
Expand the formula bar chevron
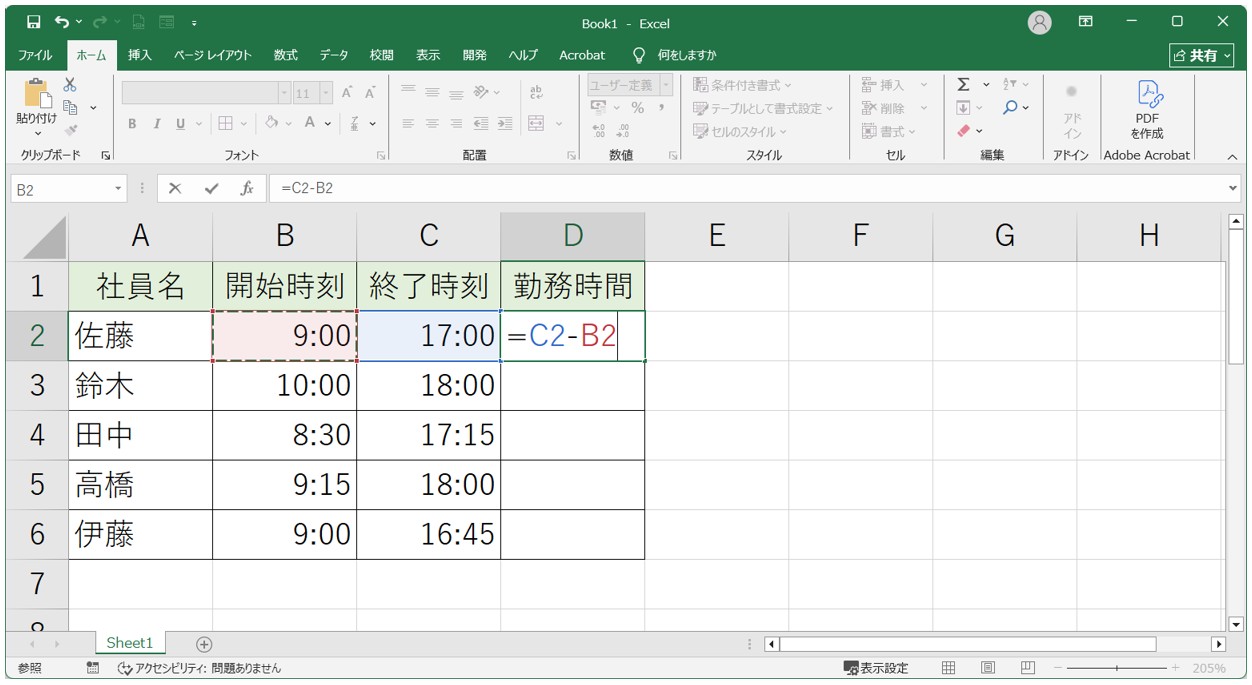pyautogui.click(x=1232, y=188)
